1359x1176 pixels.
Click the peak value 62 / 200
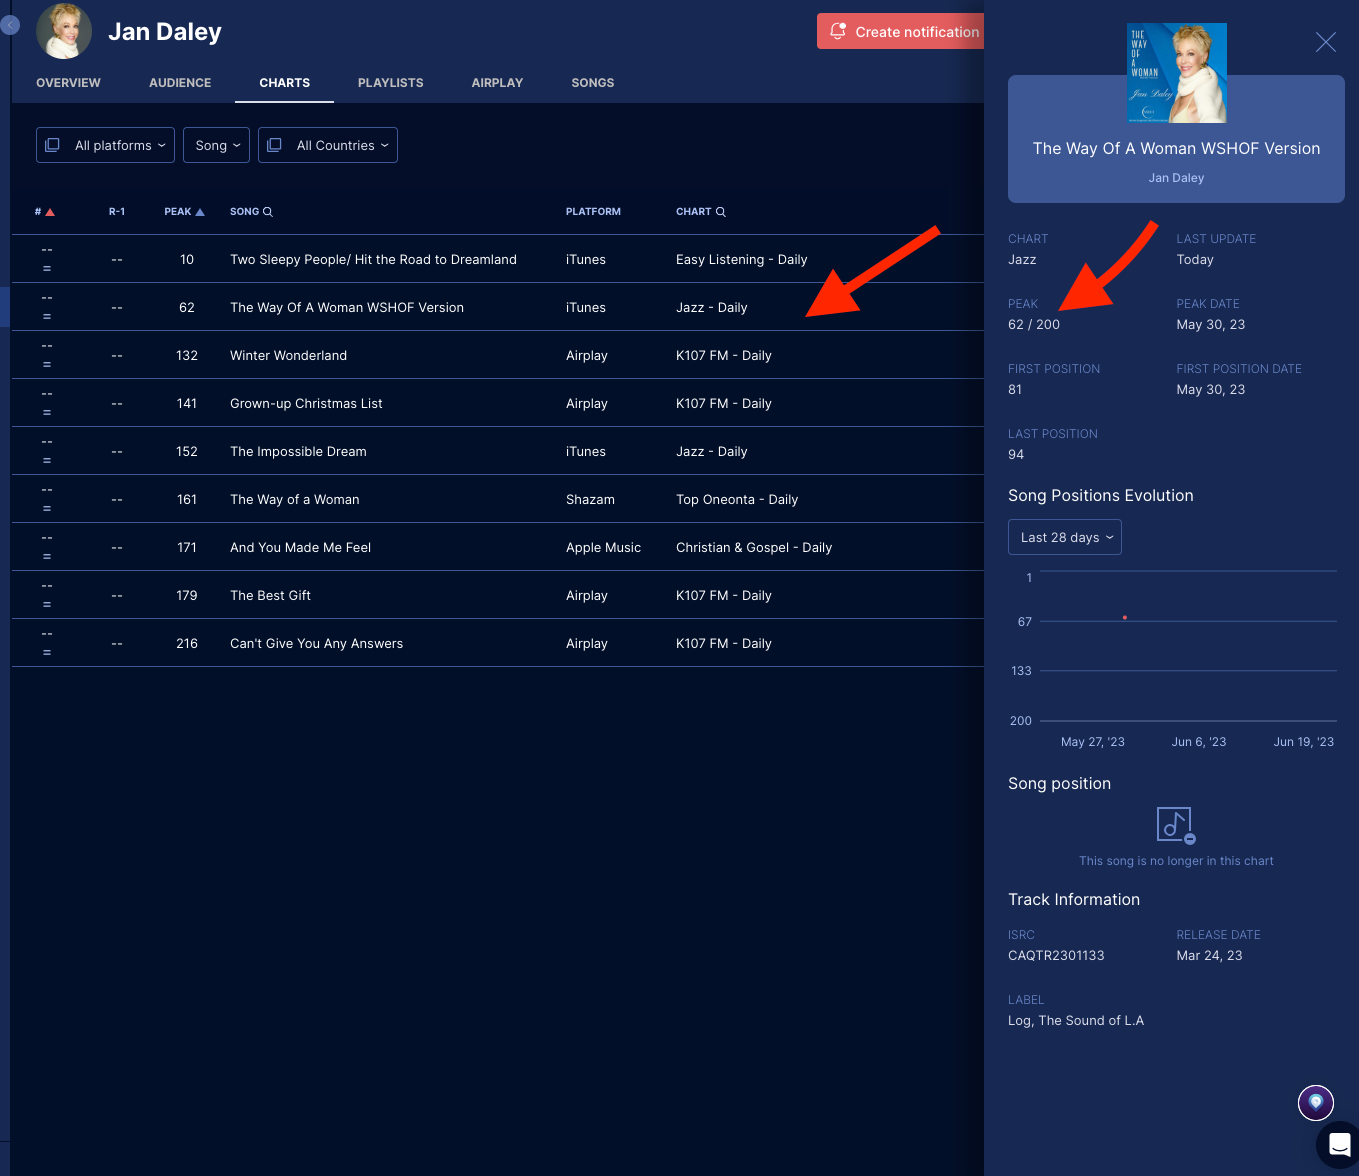1034,325
